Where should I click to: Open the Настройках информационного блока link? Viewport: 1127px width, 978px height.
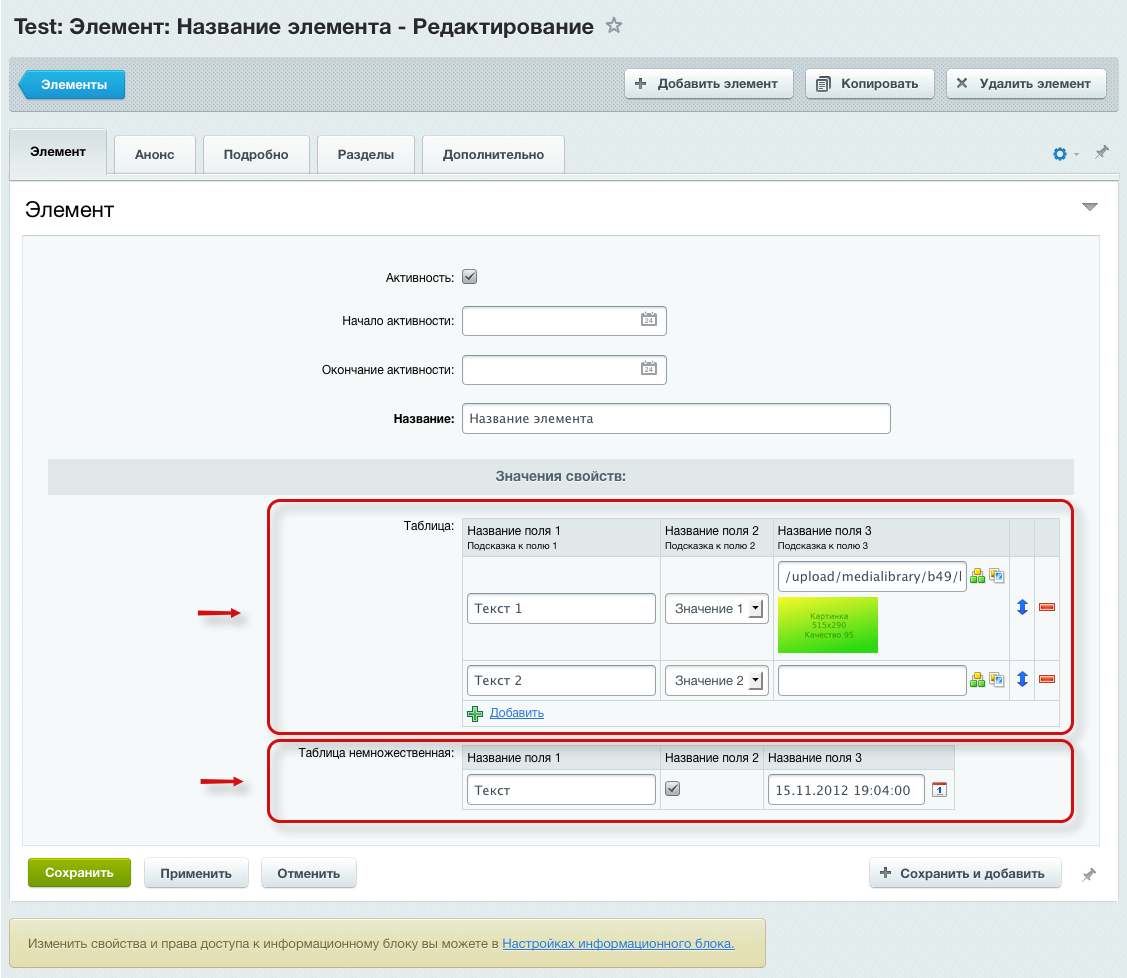click(618, 943)
